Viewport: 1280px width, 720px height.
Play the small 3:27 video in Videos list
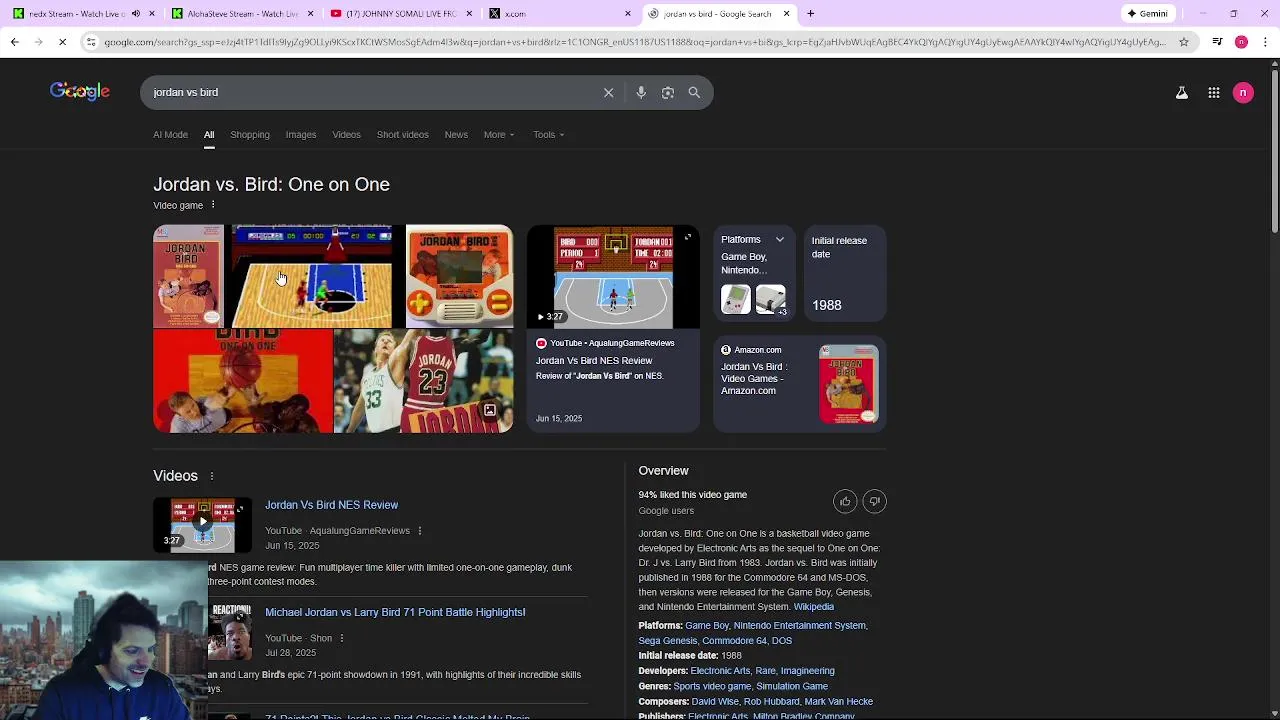202,525
